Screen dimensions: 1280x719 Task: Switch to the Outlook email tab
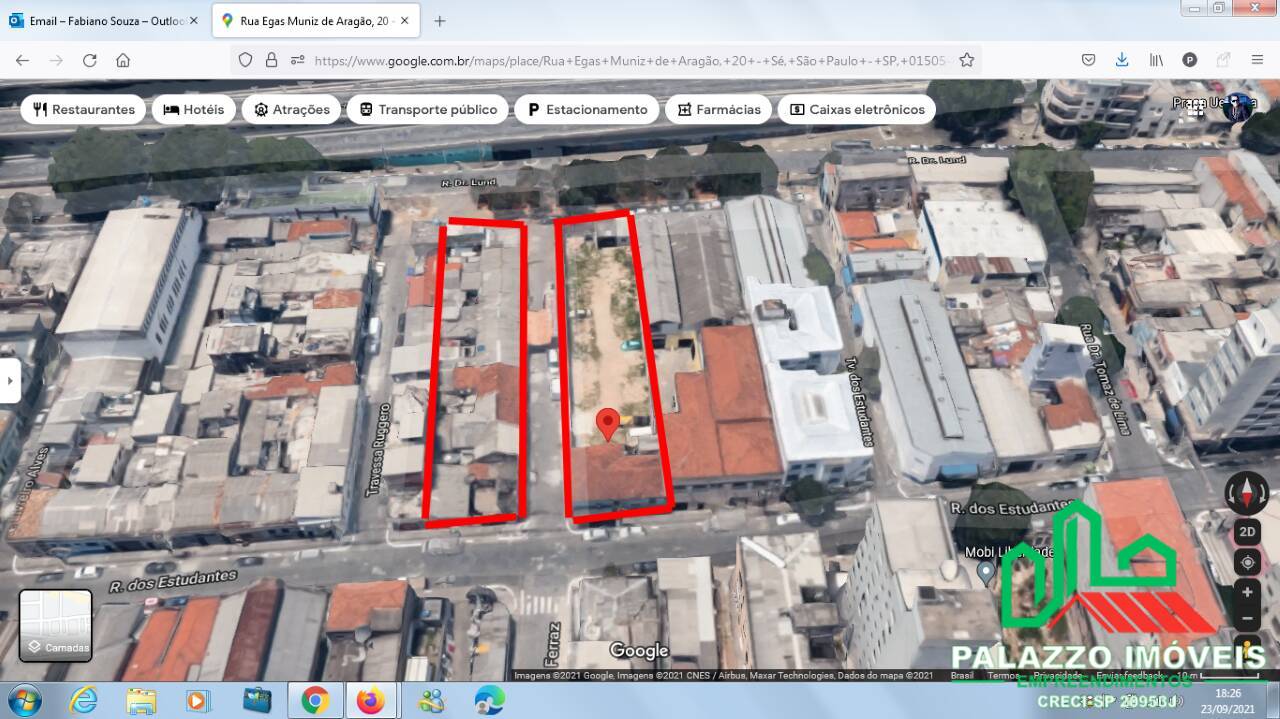pyautogui.click(x=100, y=19)
